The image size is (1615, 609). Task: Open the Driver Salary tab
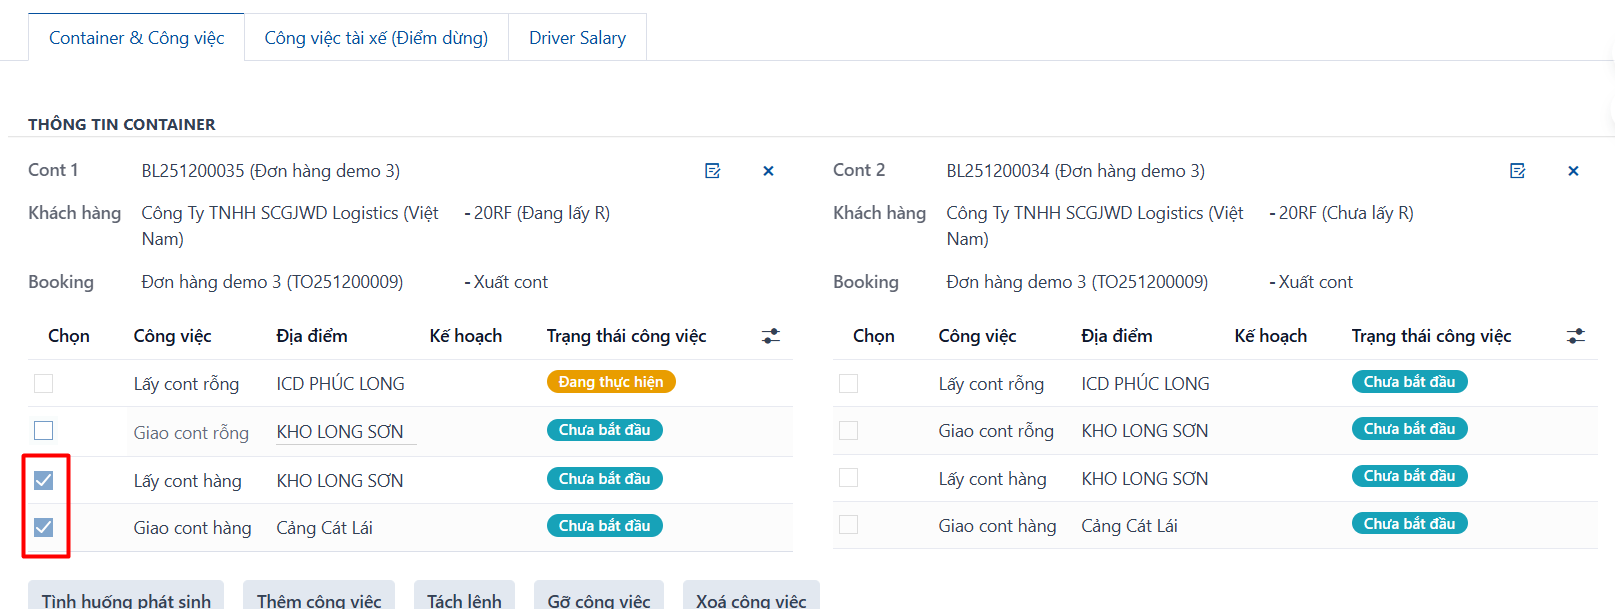(x=577, y=38)
